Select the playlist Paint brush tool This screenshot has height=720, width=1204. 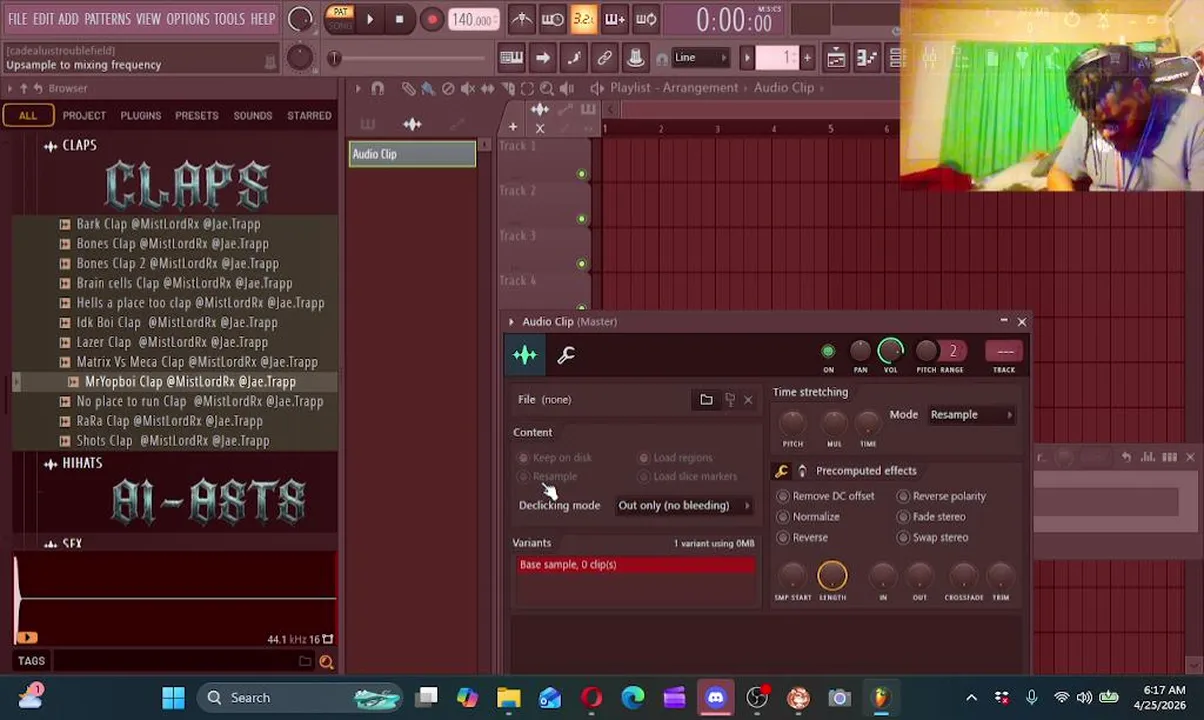(x=428, y=88)
